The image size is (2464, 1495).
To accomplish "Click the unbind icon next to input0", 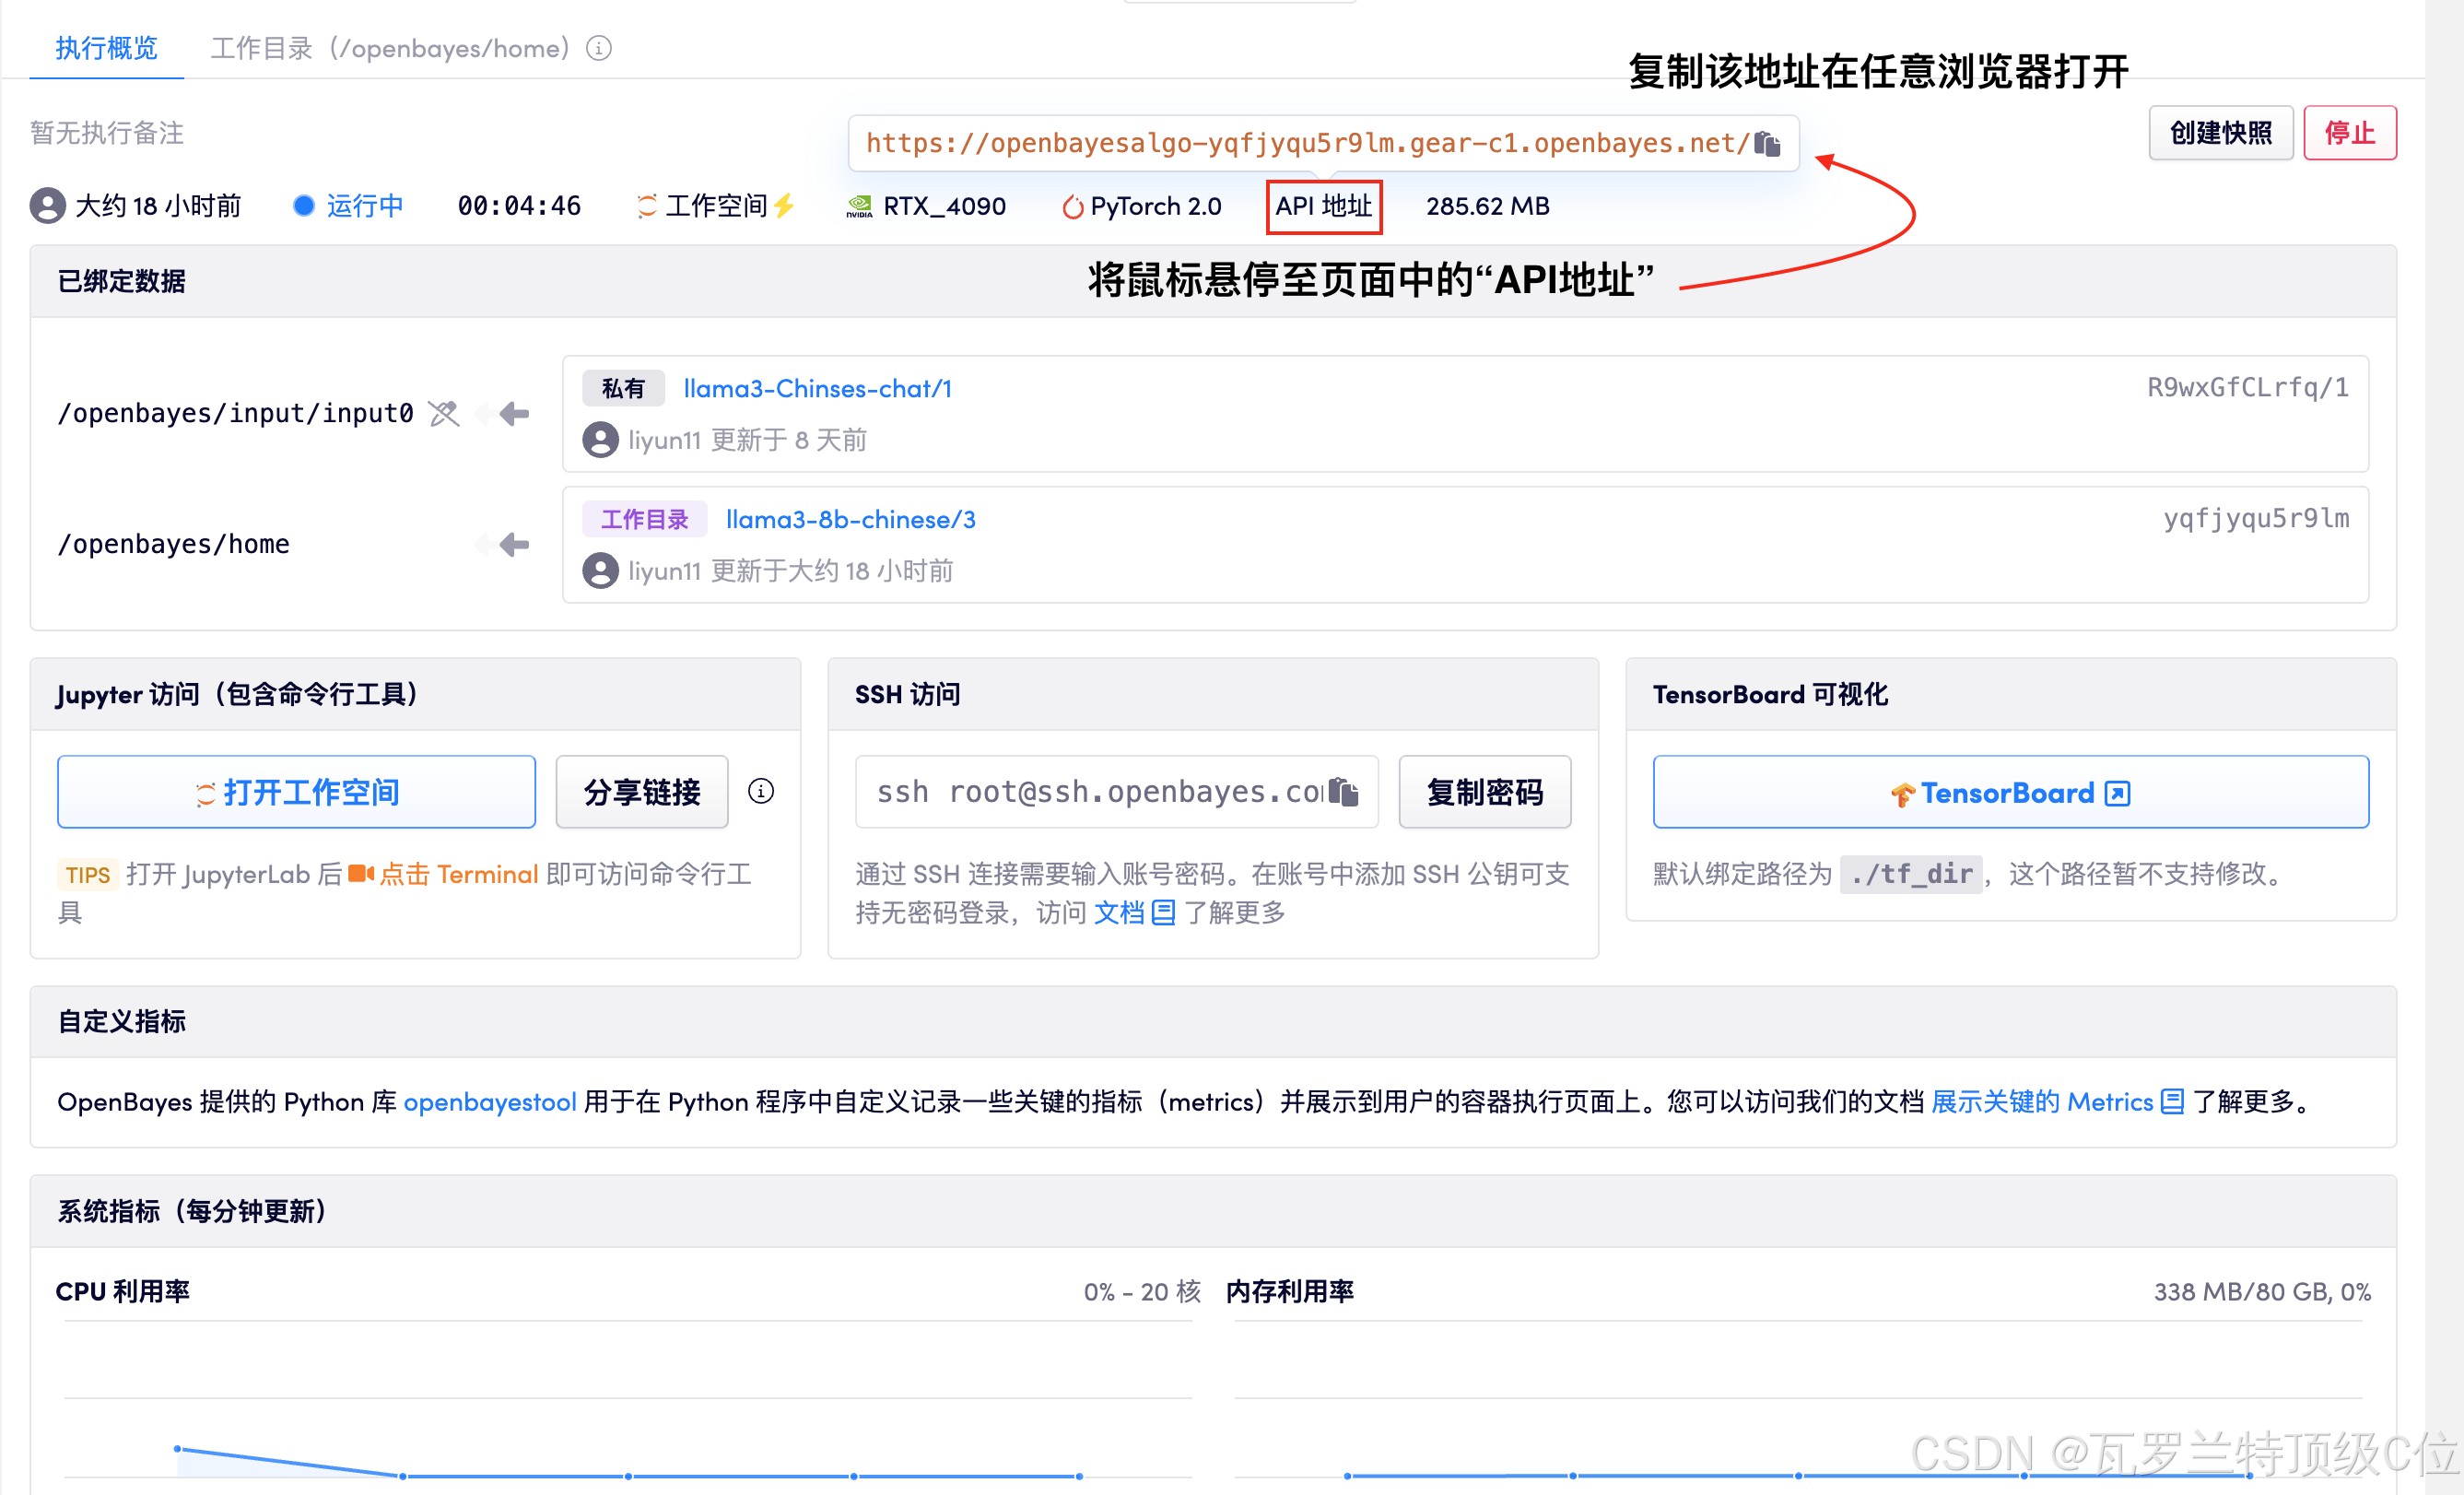I will pos(444,413).
